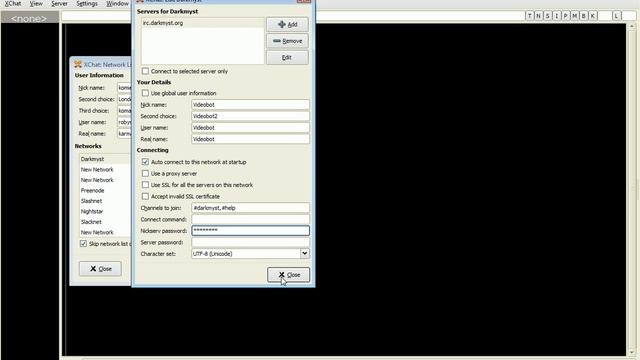Image resolution: width=640 pixels, height=360 pixels.
Task: Select Nightstar in the Networks list
Action: pos(105,211)
